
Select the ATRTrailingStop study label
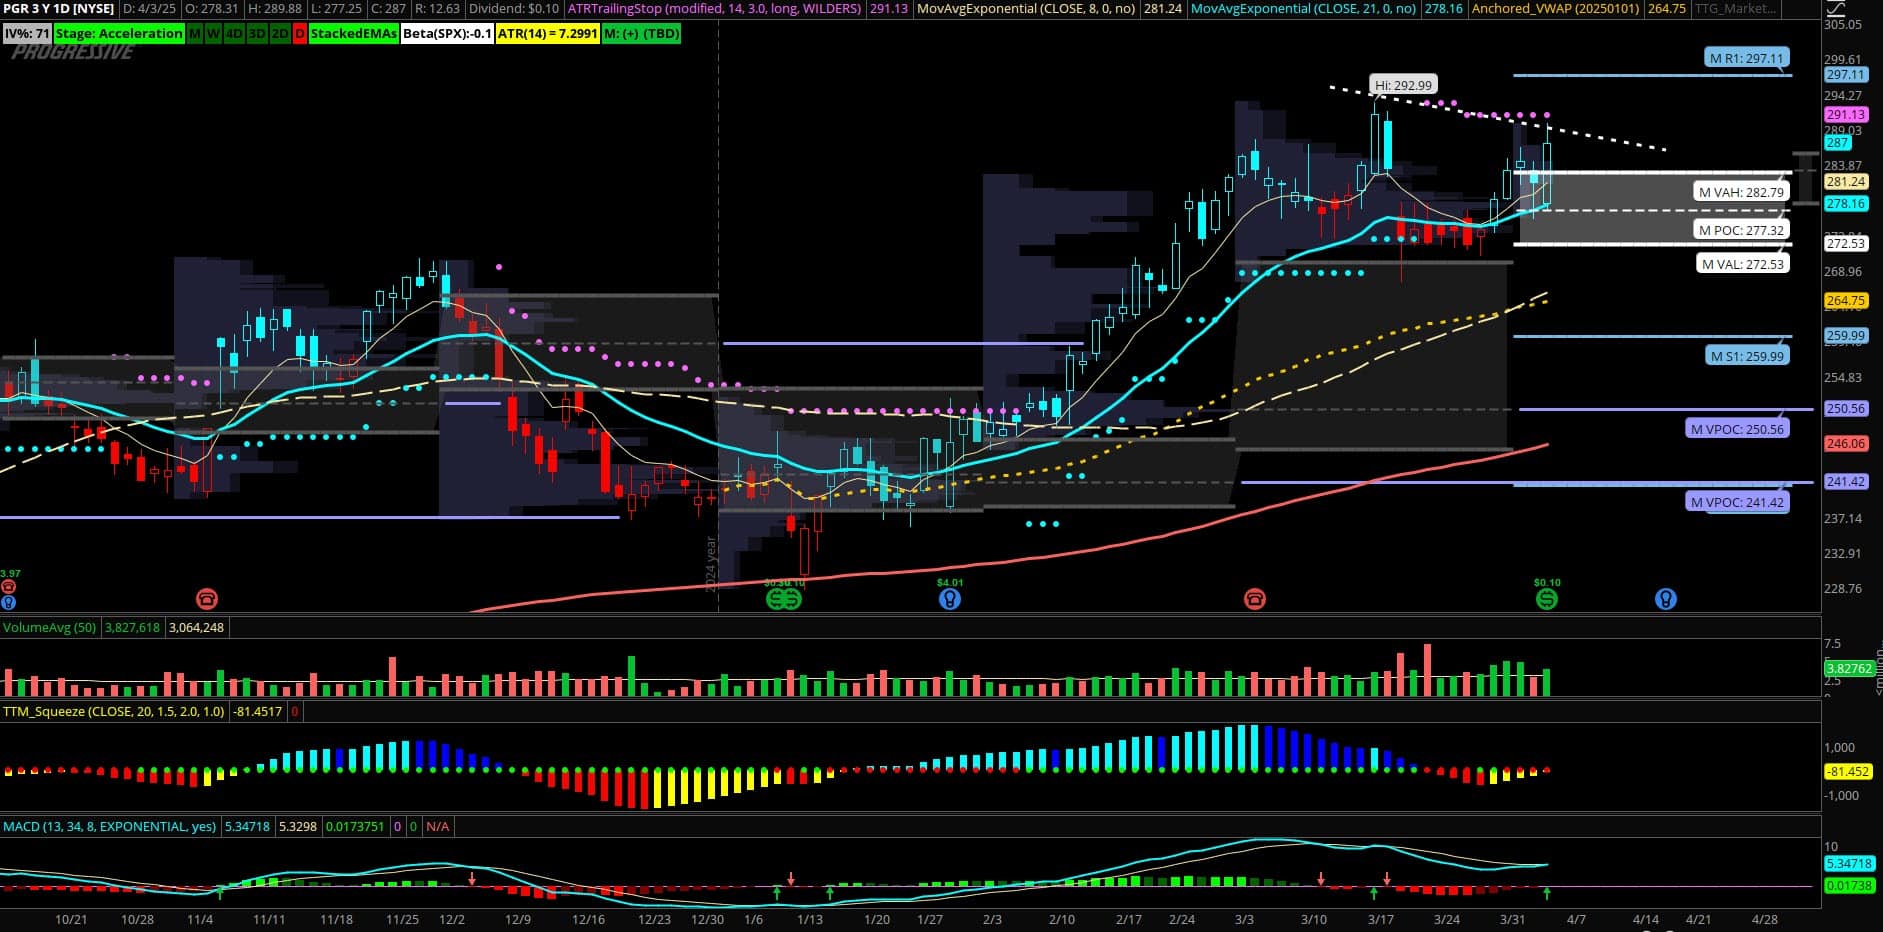(714, 8)
